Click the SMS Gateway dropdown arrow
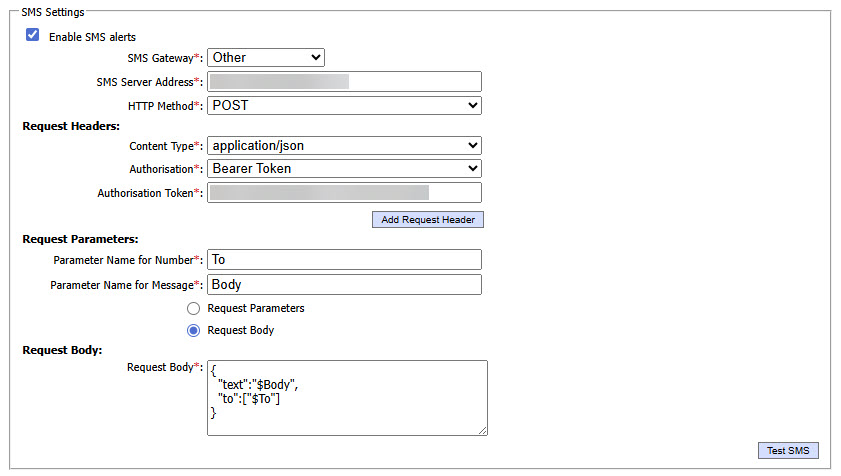841x476 pixels. tap(315, 58)
